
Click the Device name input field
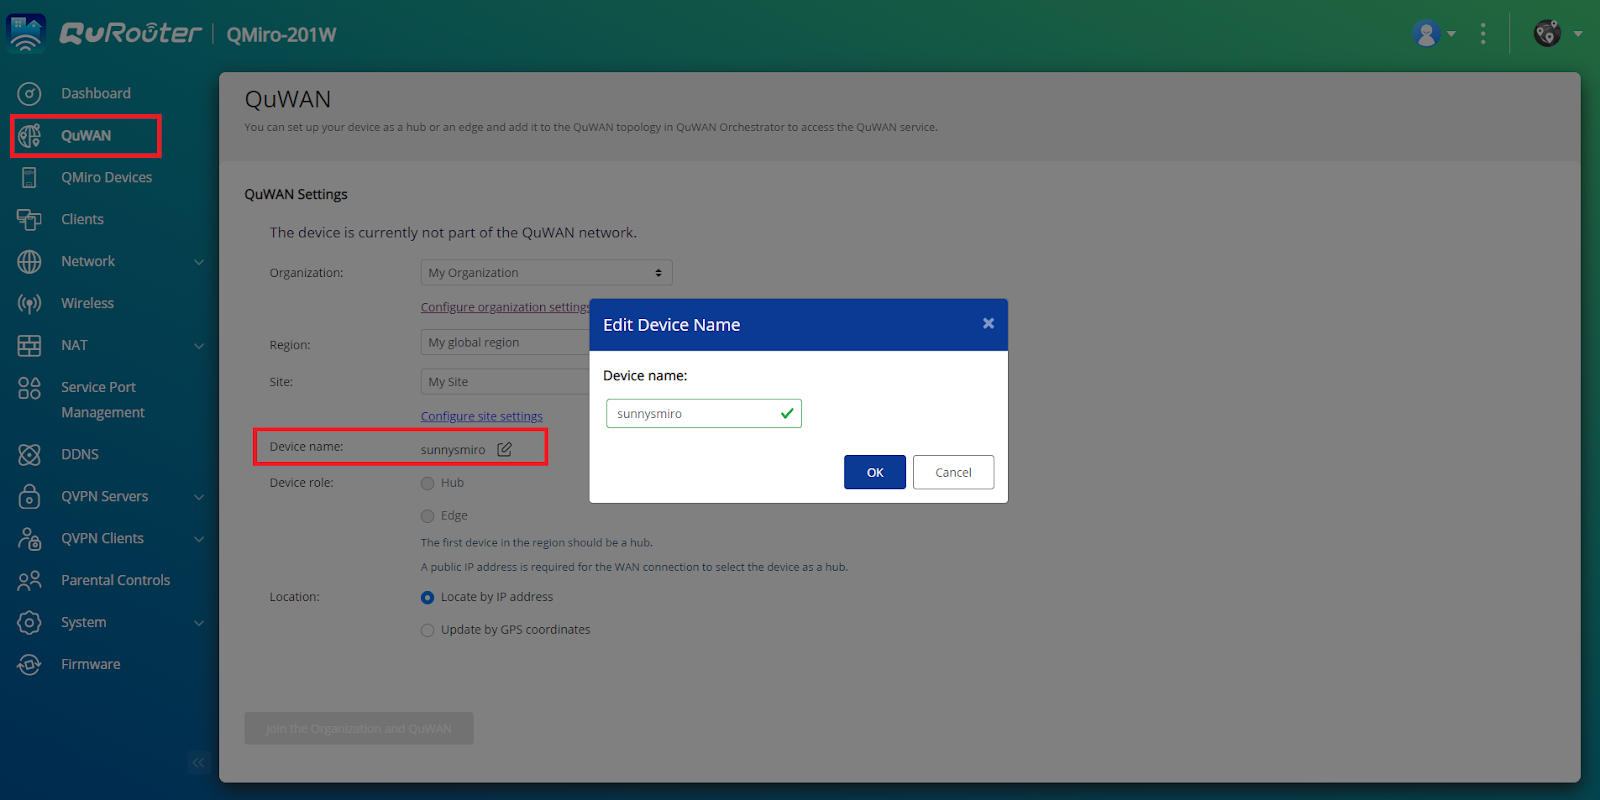pos(704,414)
